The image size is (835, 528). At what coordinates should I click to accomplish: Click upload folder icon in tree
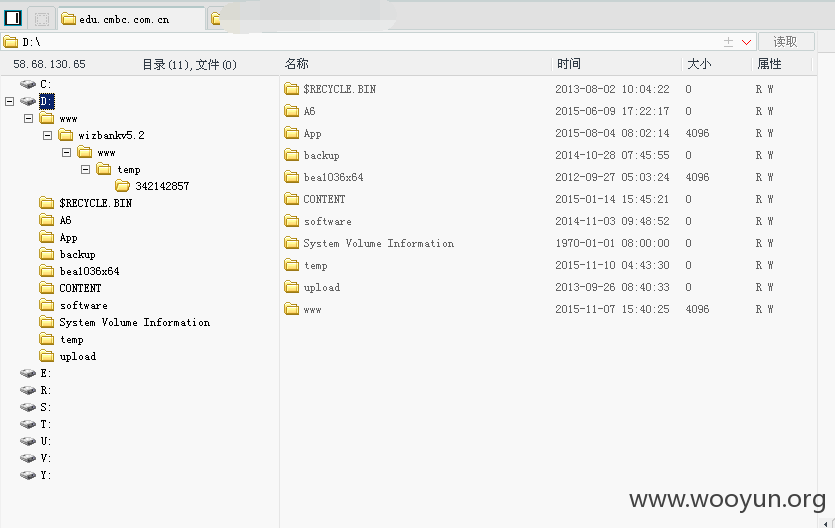click(x=47, y=356)
